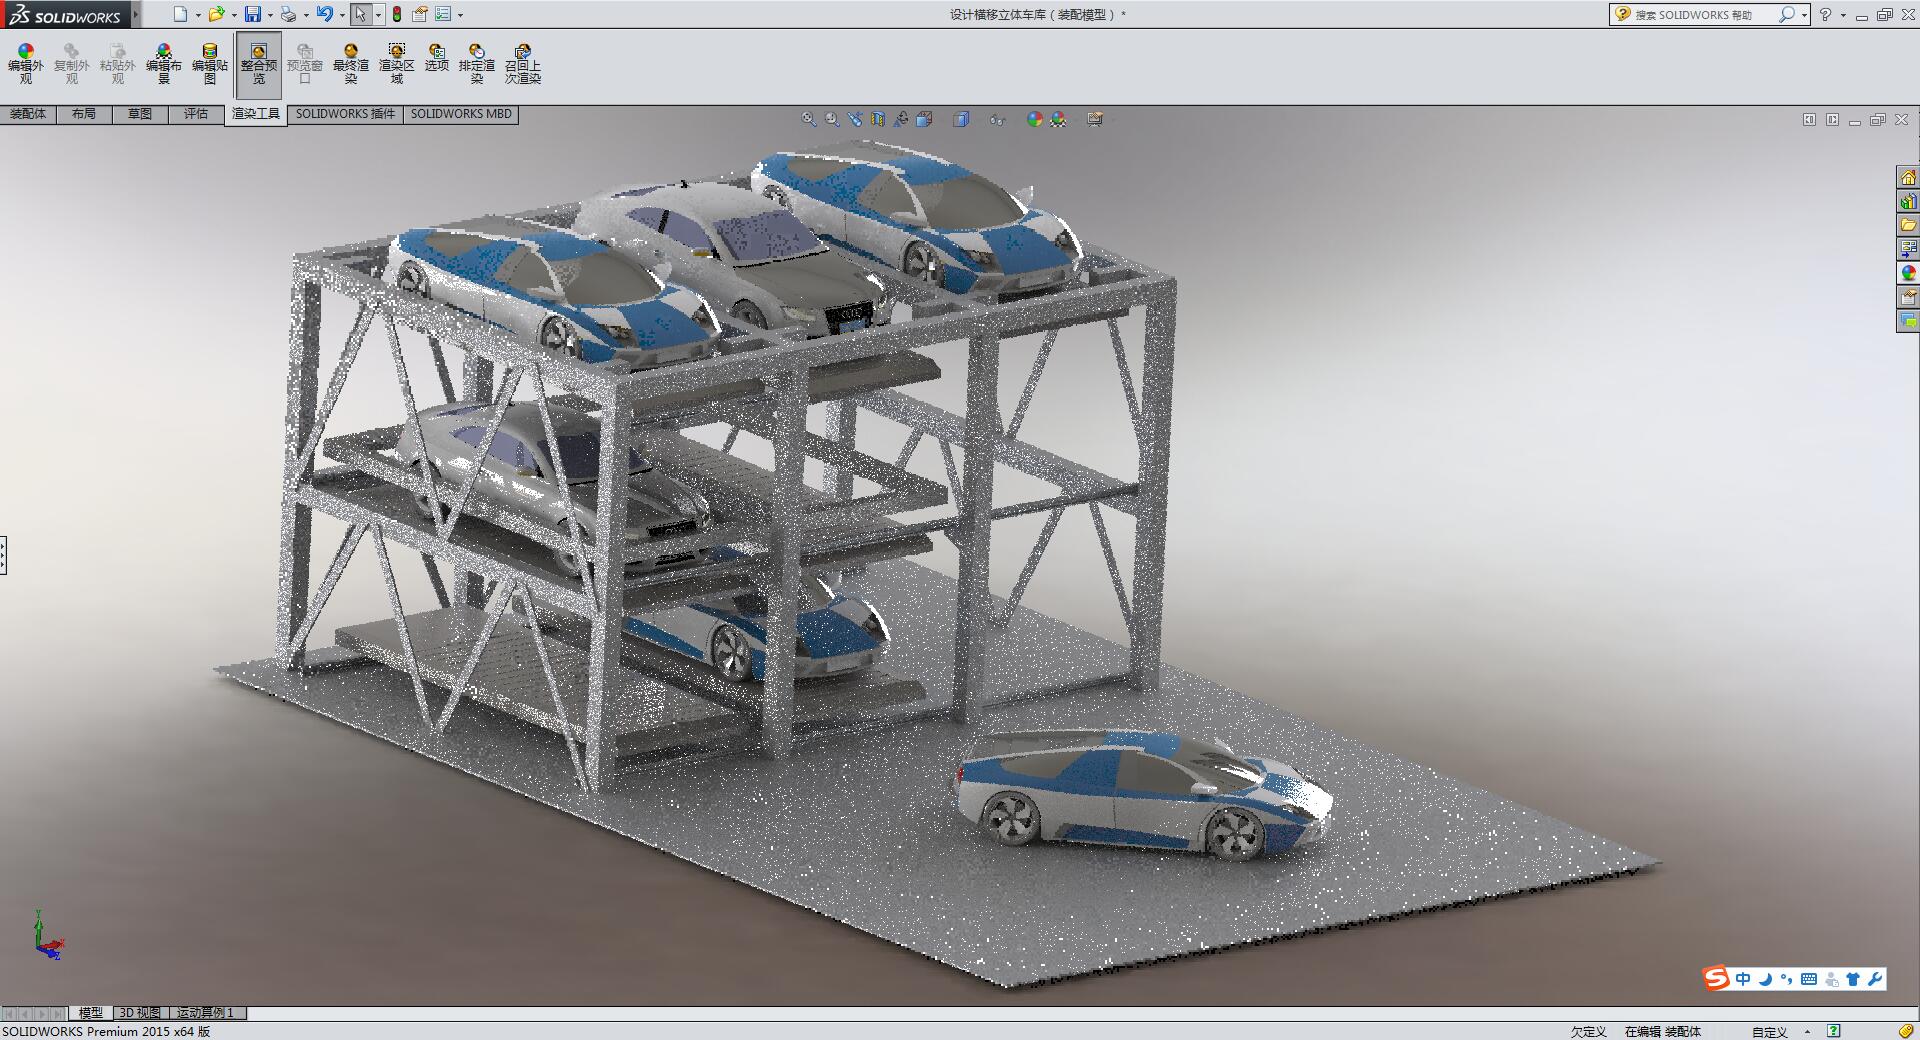1920x1040 pixels.
Task: Open Display Style cube in view toolbar
Action: pyautogui.click(x=961, y=119)
